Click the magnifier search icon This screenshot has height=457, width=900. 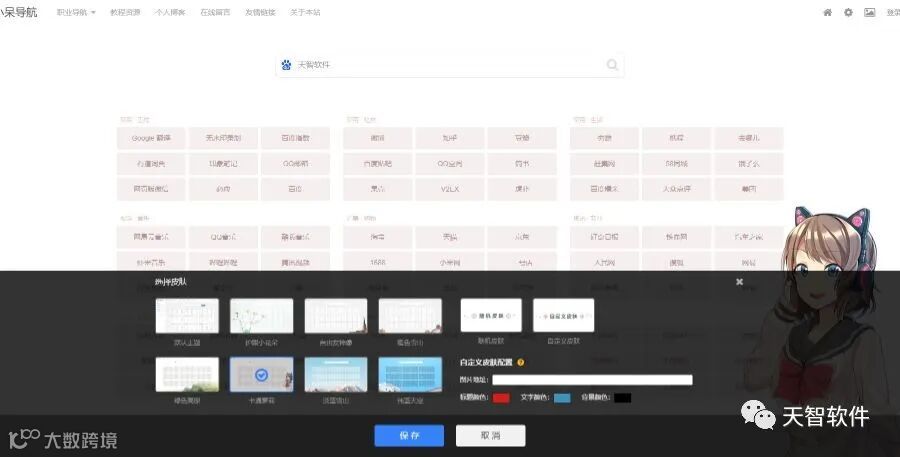click(x=612, y=65)
